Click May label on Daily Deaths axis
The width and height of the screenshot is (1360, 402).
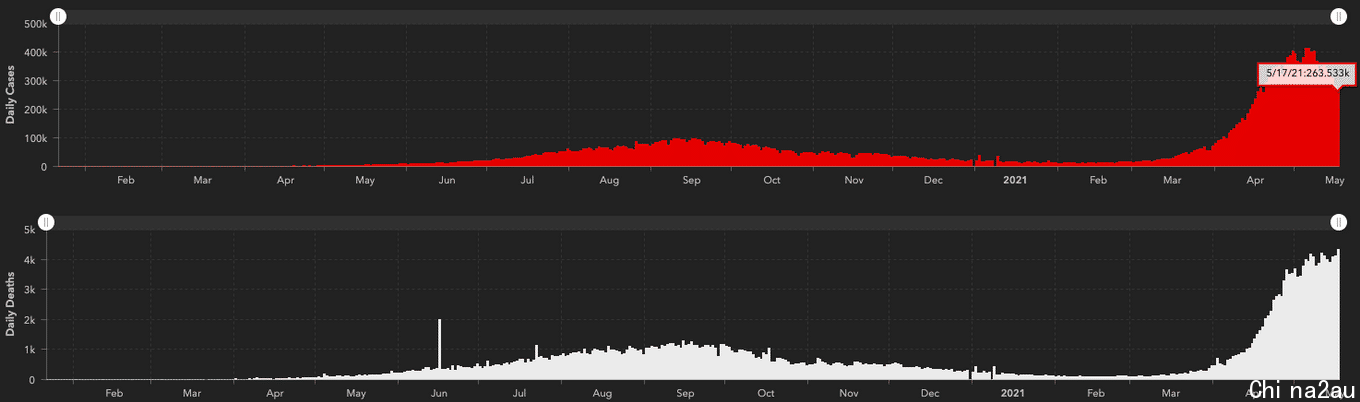(x=356, y=394)
